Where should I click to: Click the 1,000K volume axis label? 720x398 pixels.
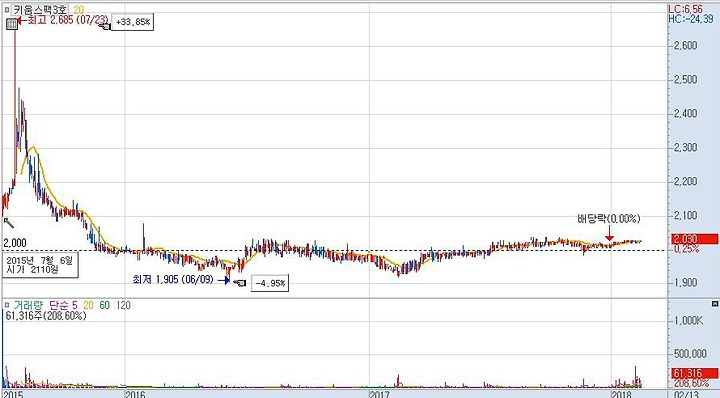pyautogui.click(x=688, y=321)
